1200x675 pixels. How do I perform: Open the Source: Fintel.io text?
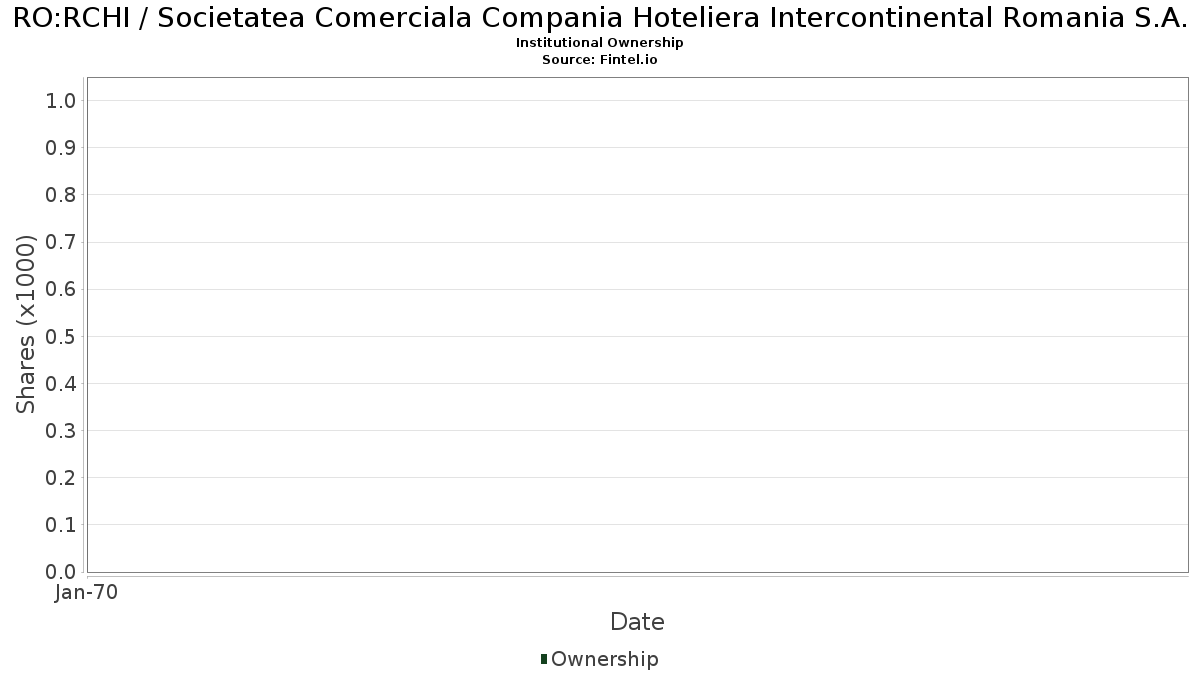(600, 59)
